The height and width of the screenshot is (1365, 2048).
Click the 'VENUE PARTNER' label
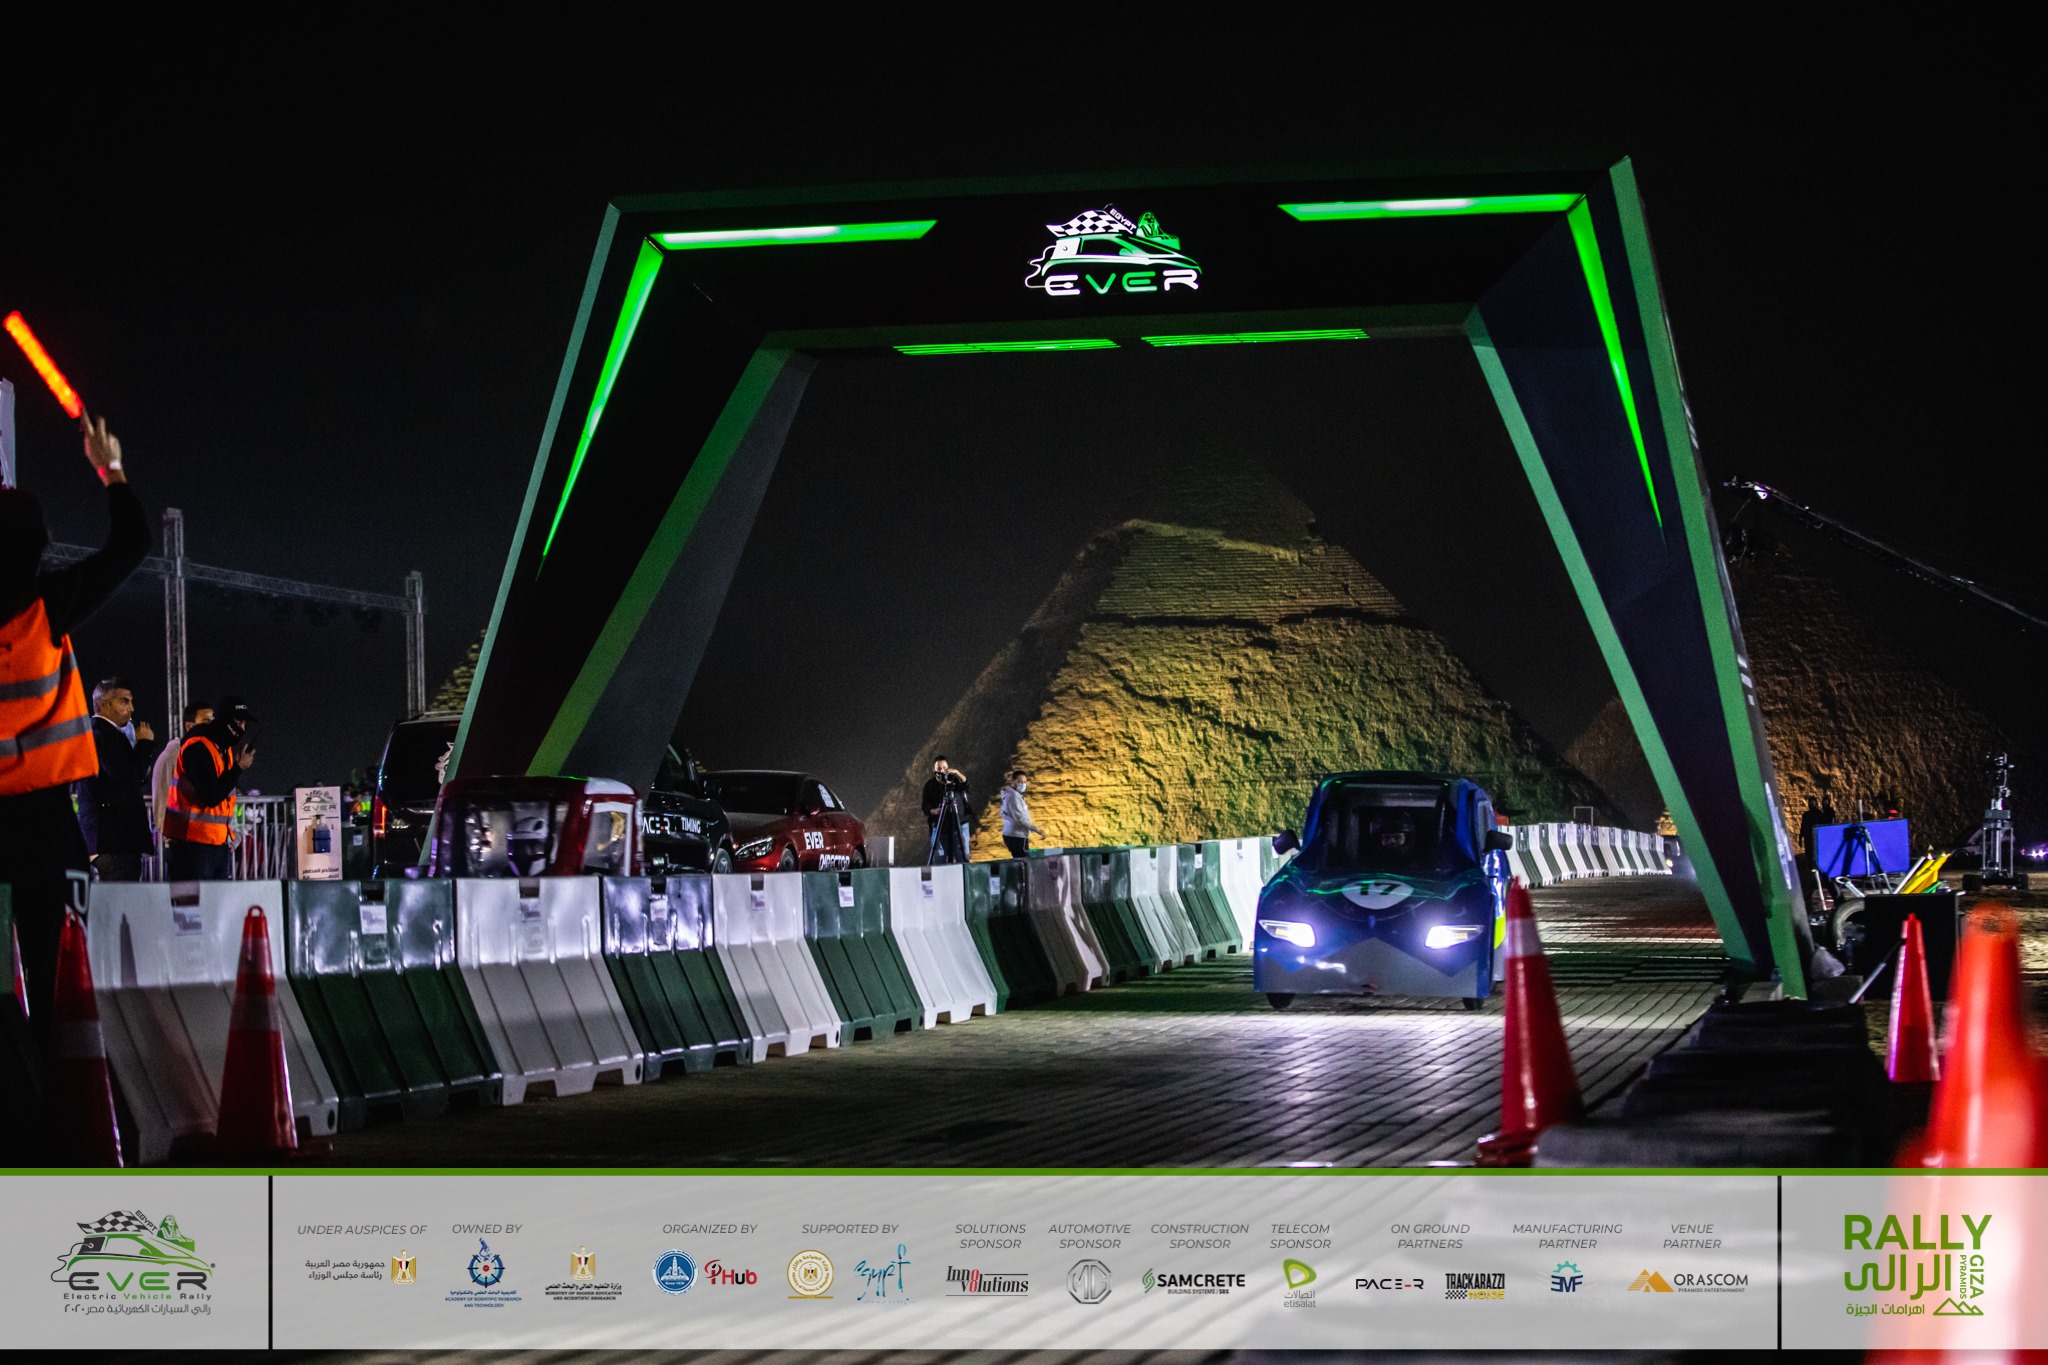pyautogui.click(x=1692, y=1236)
